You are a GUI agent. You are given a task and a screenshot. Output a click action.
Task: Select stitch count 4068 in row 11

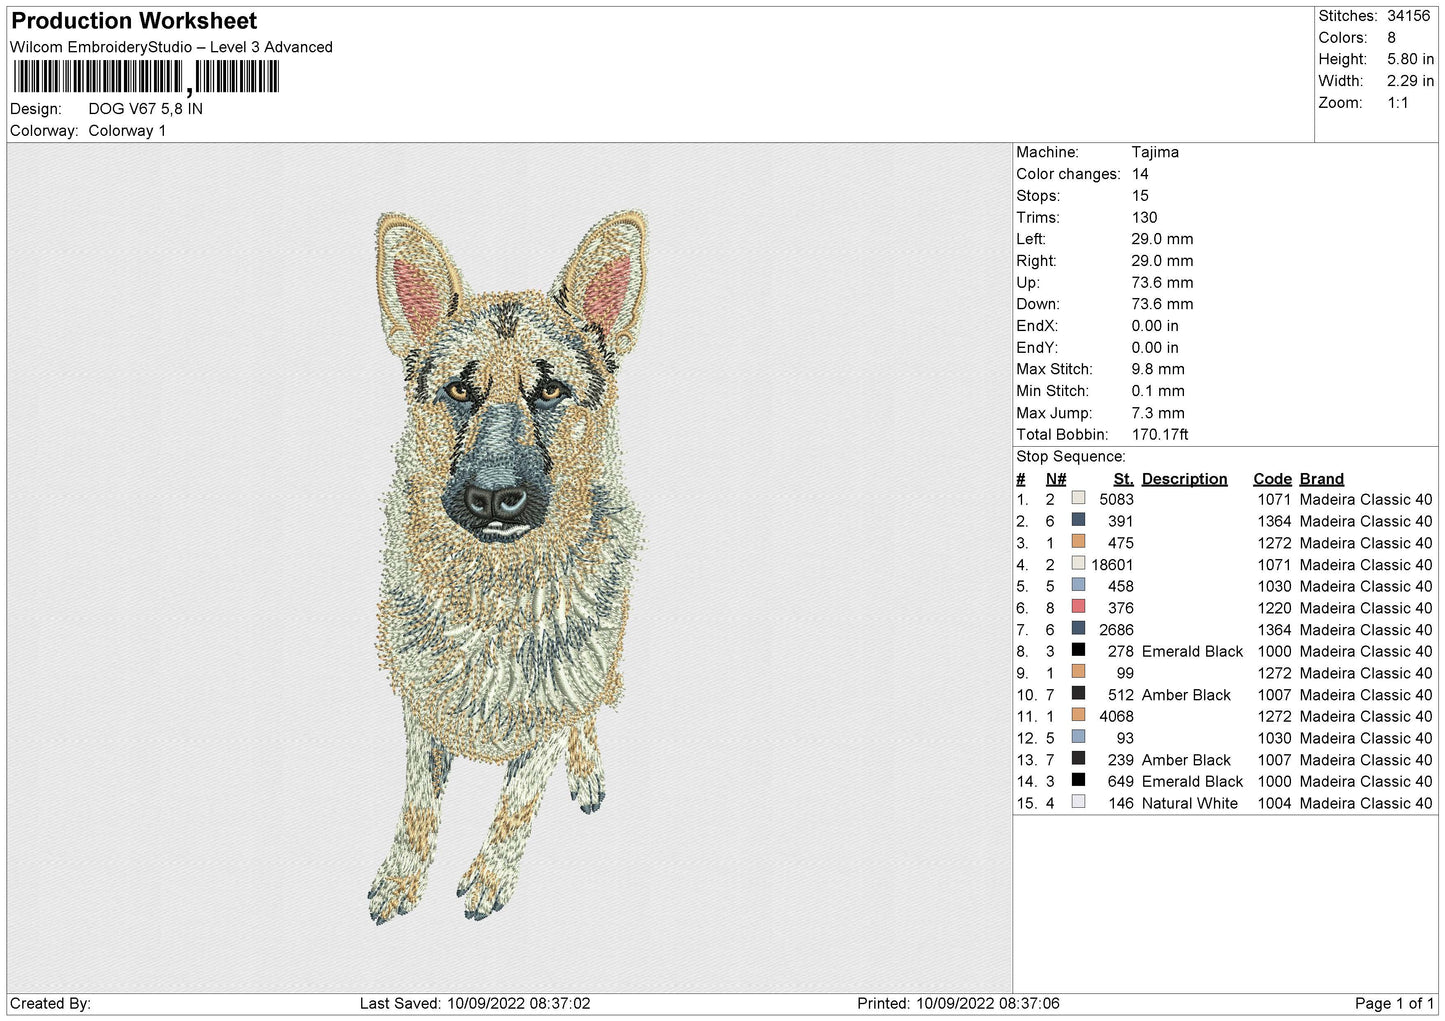[1116, 717]
